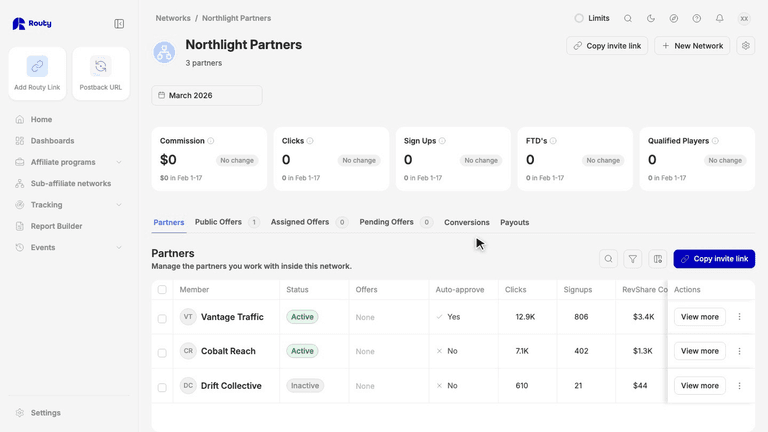768x432 pixels.
Task: Check the select-all header checkbox
Action: (162, 289)
